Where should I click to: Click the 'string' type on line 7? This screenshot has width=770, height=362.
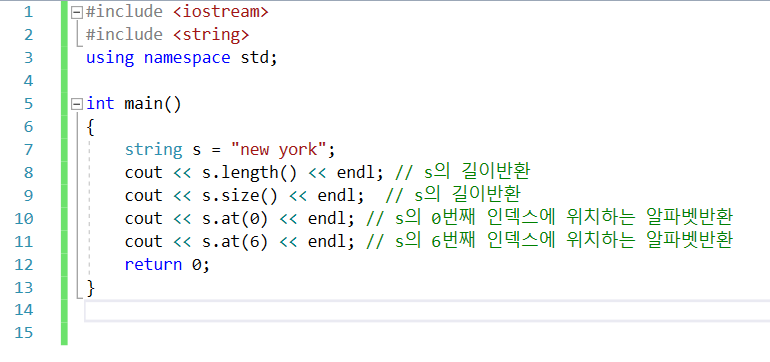153,149
